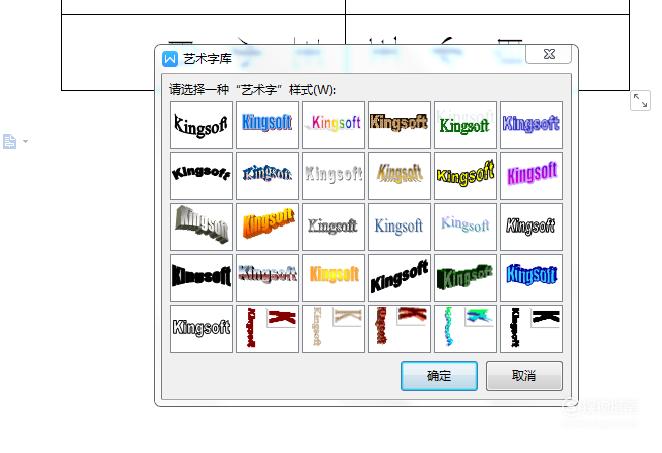Select the plain steel-blue serif Kingsoft style

tap(399, 227)
